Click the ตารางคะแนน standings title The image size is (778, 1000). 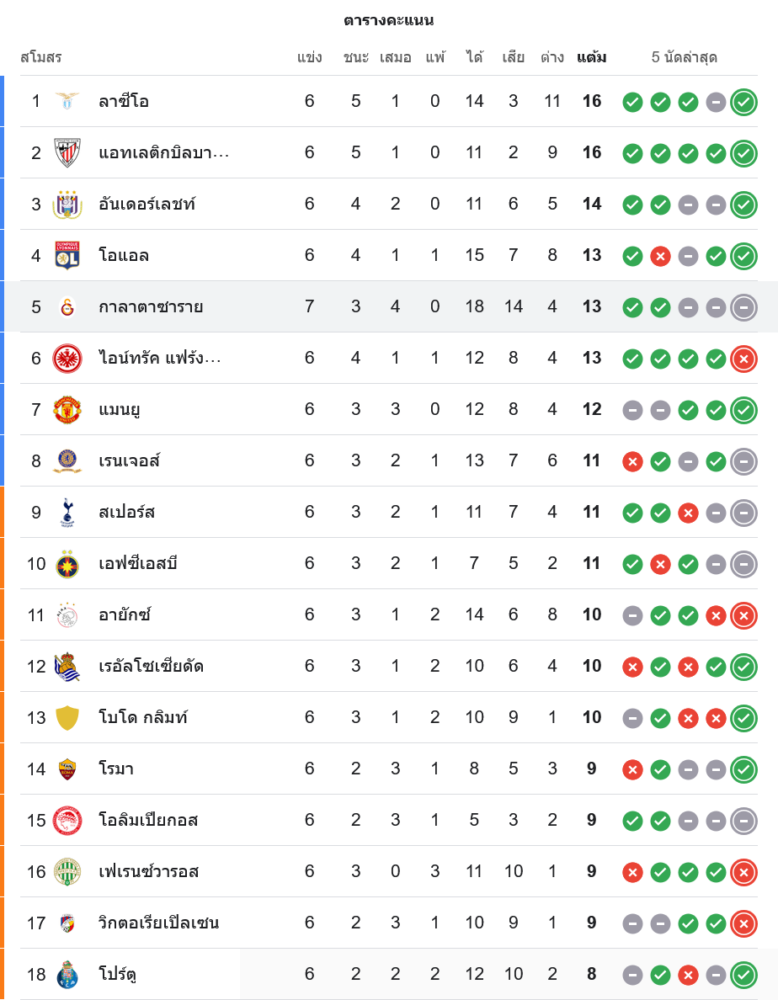[x=388, y=20]
